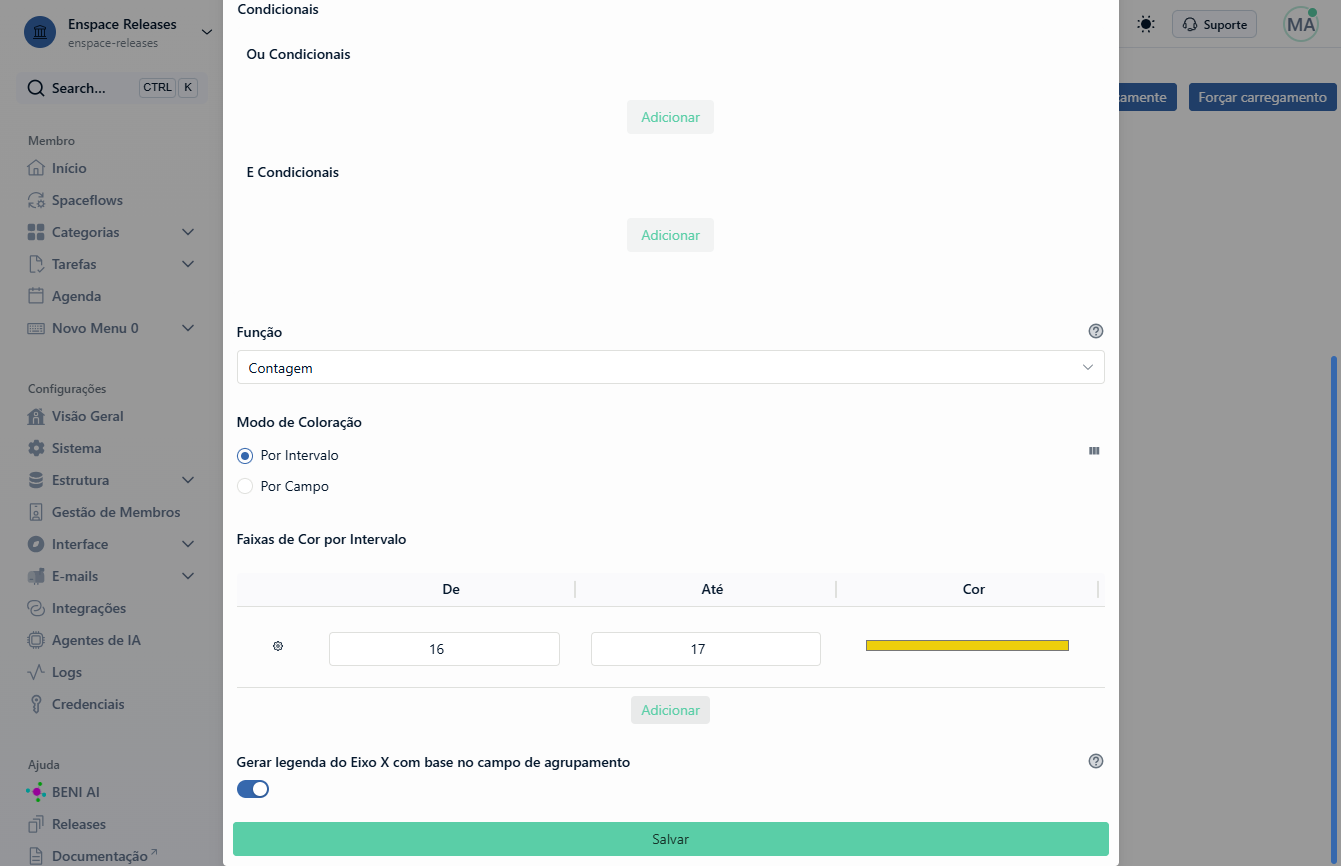Open the Releases sidebar item
1341x866 pixels.
pyautogui.click(x=79, y=824)
